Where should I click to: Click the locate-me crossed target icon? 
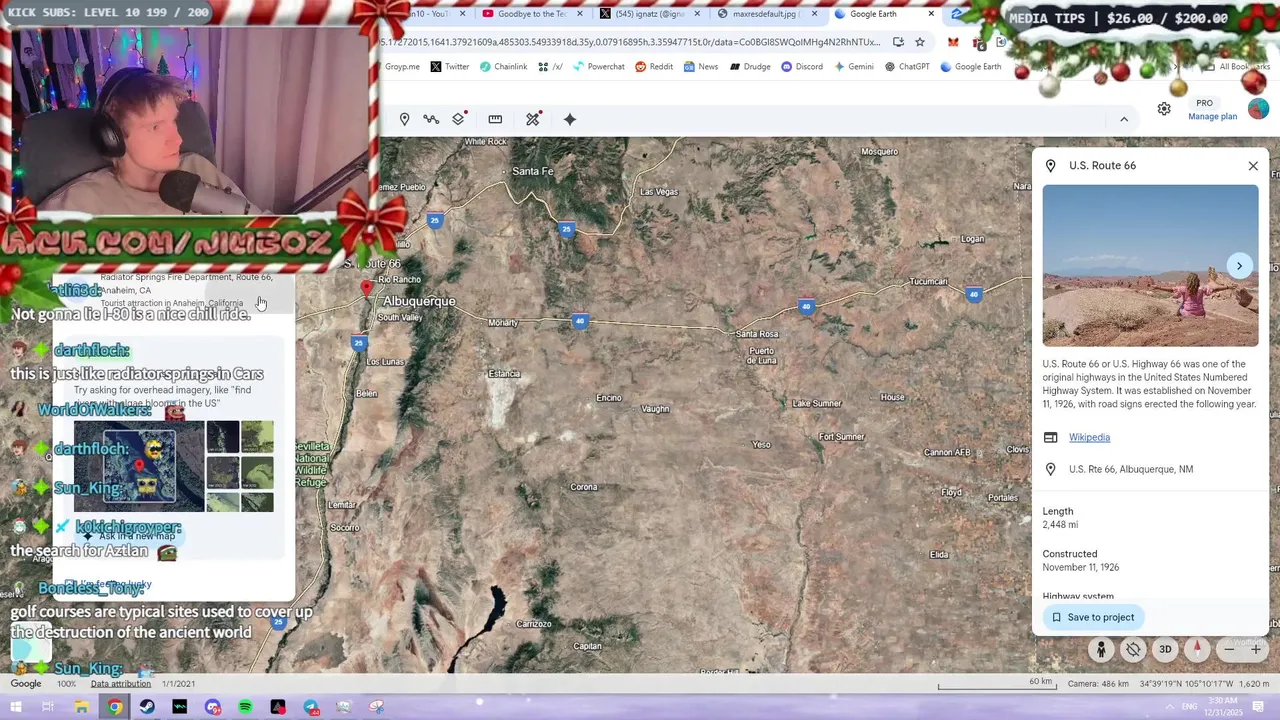coord(1133,650)
